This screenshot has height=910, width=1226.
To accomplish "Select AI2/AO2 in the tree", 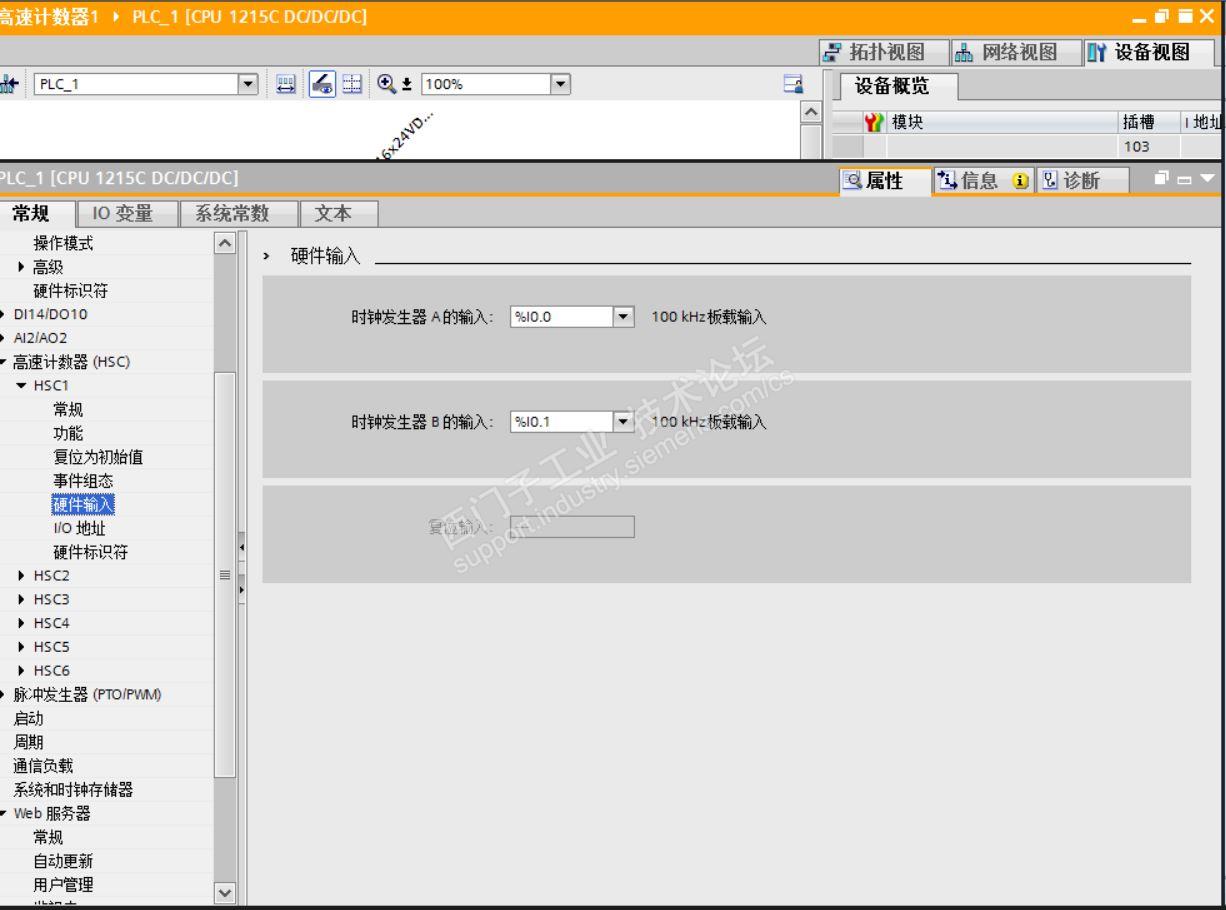I will tap(41, 338).
